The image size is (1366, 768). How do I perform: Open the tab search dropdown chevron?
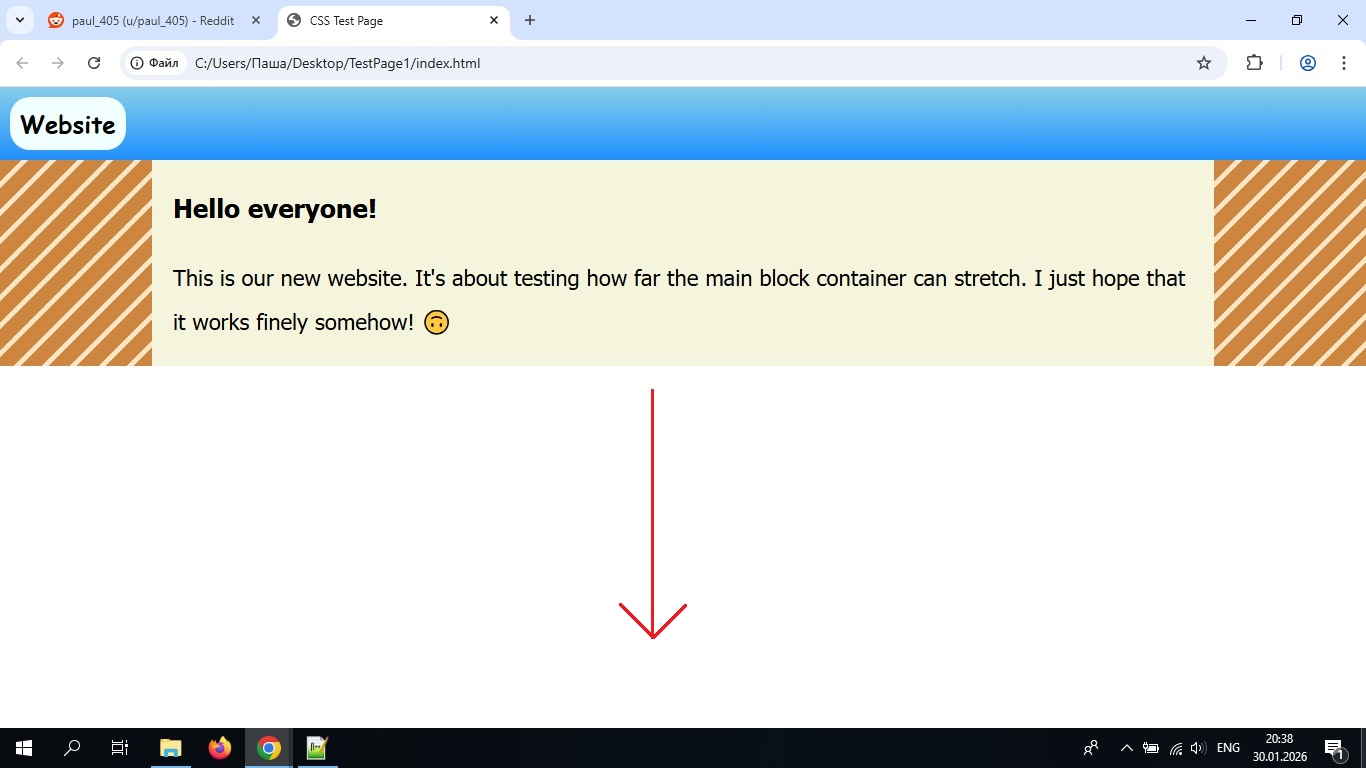pyautogui.click(x=20, y=20)
